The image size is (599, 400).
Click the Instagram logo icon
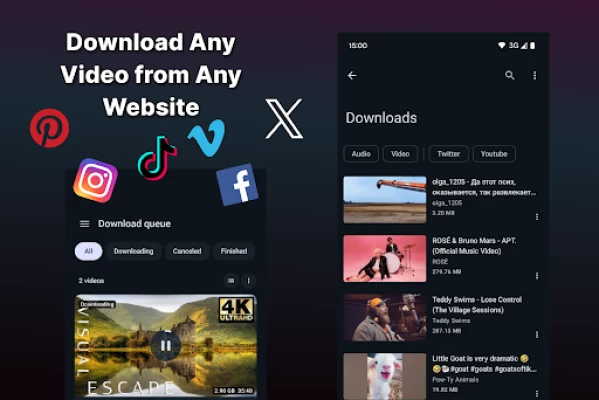96,180
